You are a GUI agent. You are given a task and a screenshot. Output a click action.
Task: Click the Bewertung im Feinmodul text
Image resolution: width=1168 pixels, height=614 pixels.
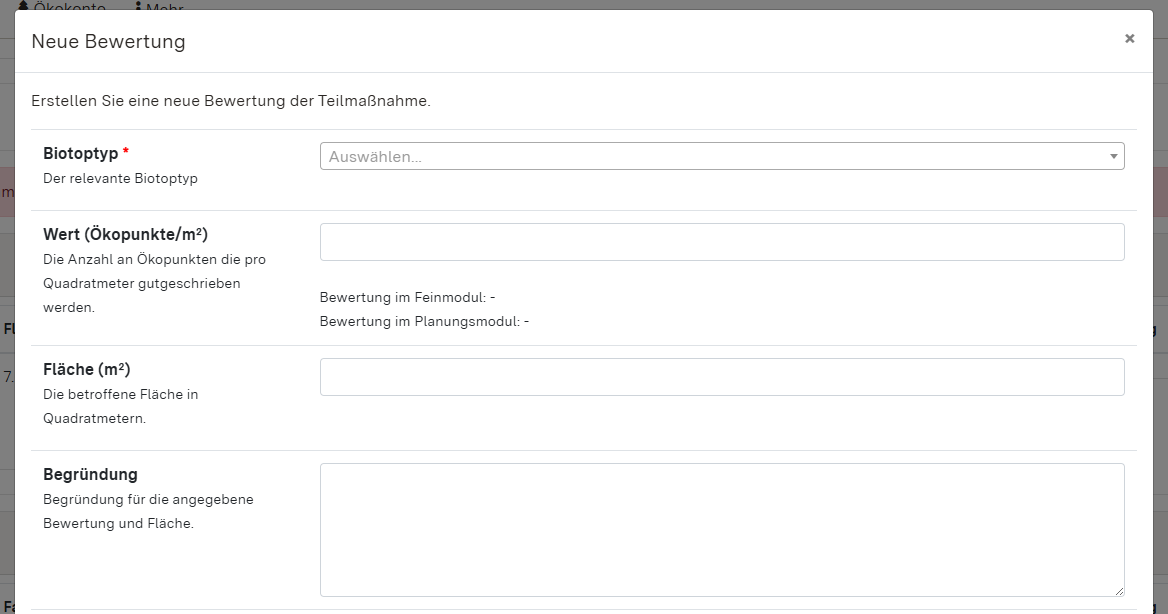click(x=407, y=297)
